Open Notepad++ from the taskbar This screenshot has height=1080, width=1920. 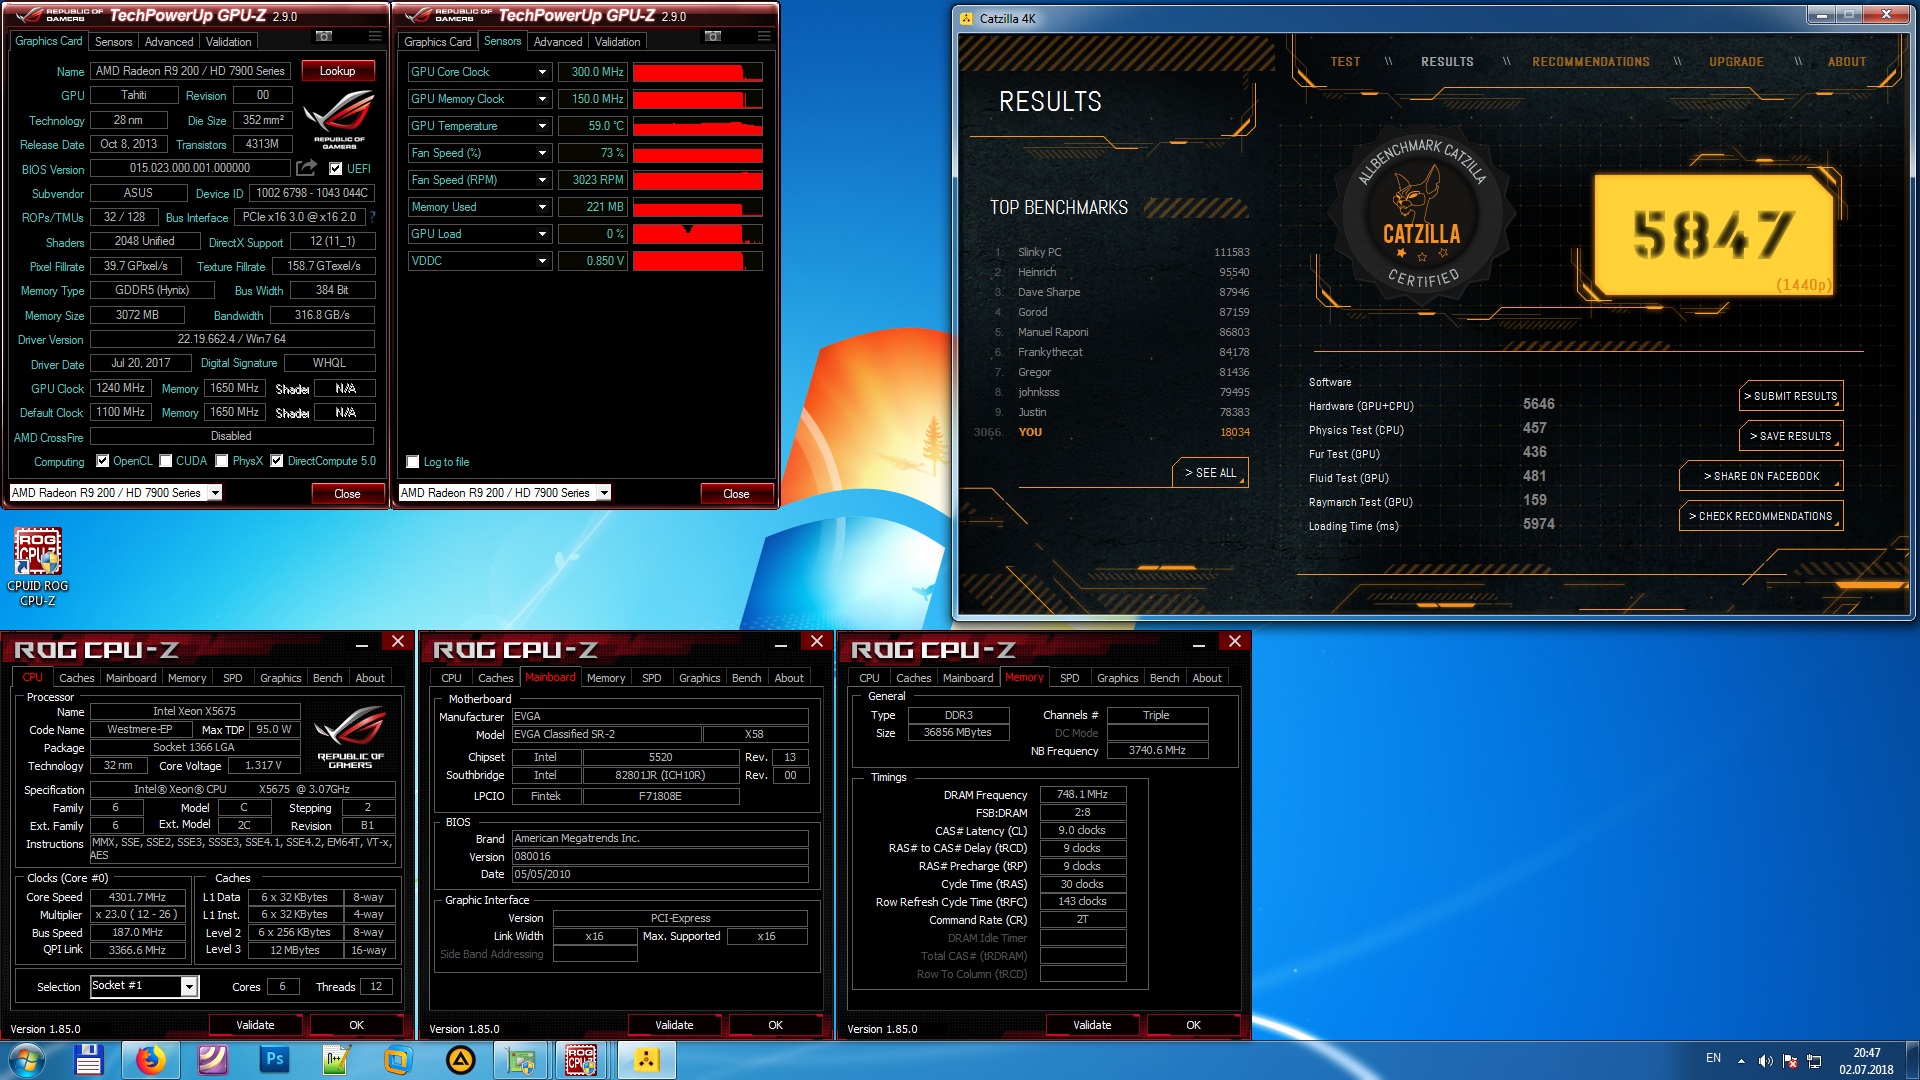(x=336, y=1060)
